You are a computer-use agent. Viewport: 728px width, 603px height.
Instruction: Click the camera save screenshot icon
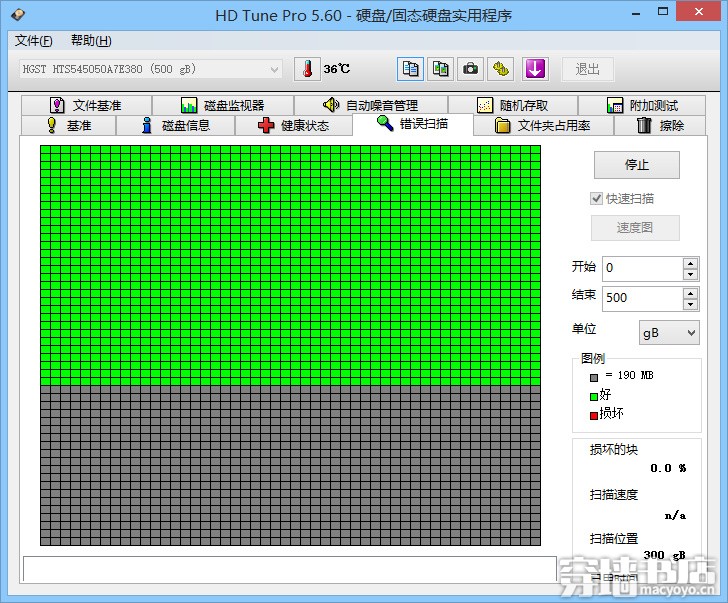coord(471,69)
